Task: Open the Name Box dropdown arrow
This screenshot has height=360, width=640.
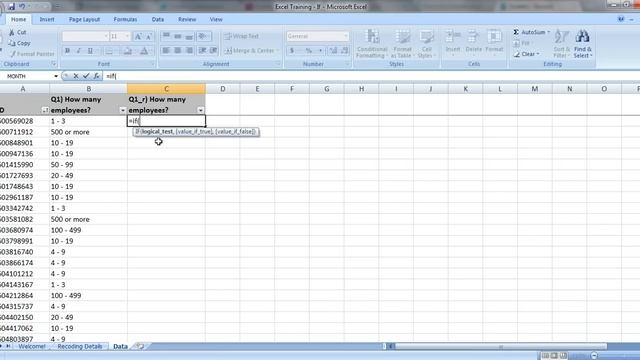Action: coord(56,76)
